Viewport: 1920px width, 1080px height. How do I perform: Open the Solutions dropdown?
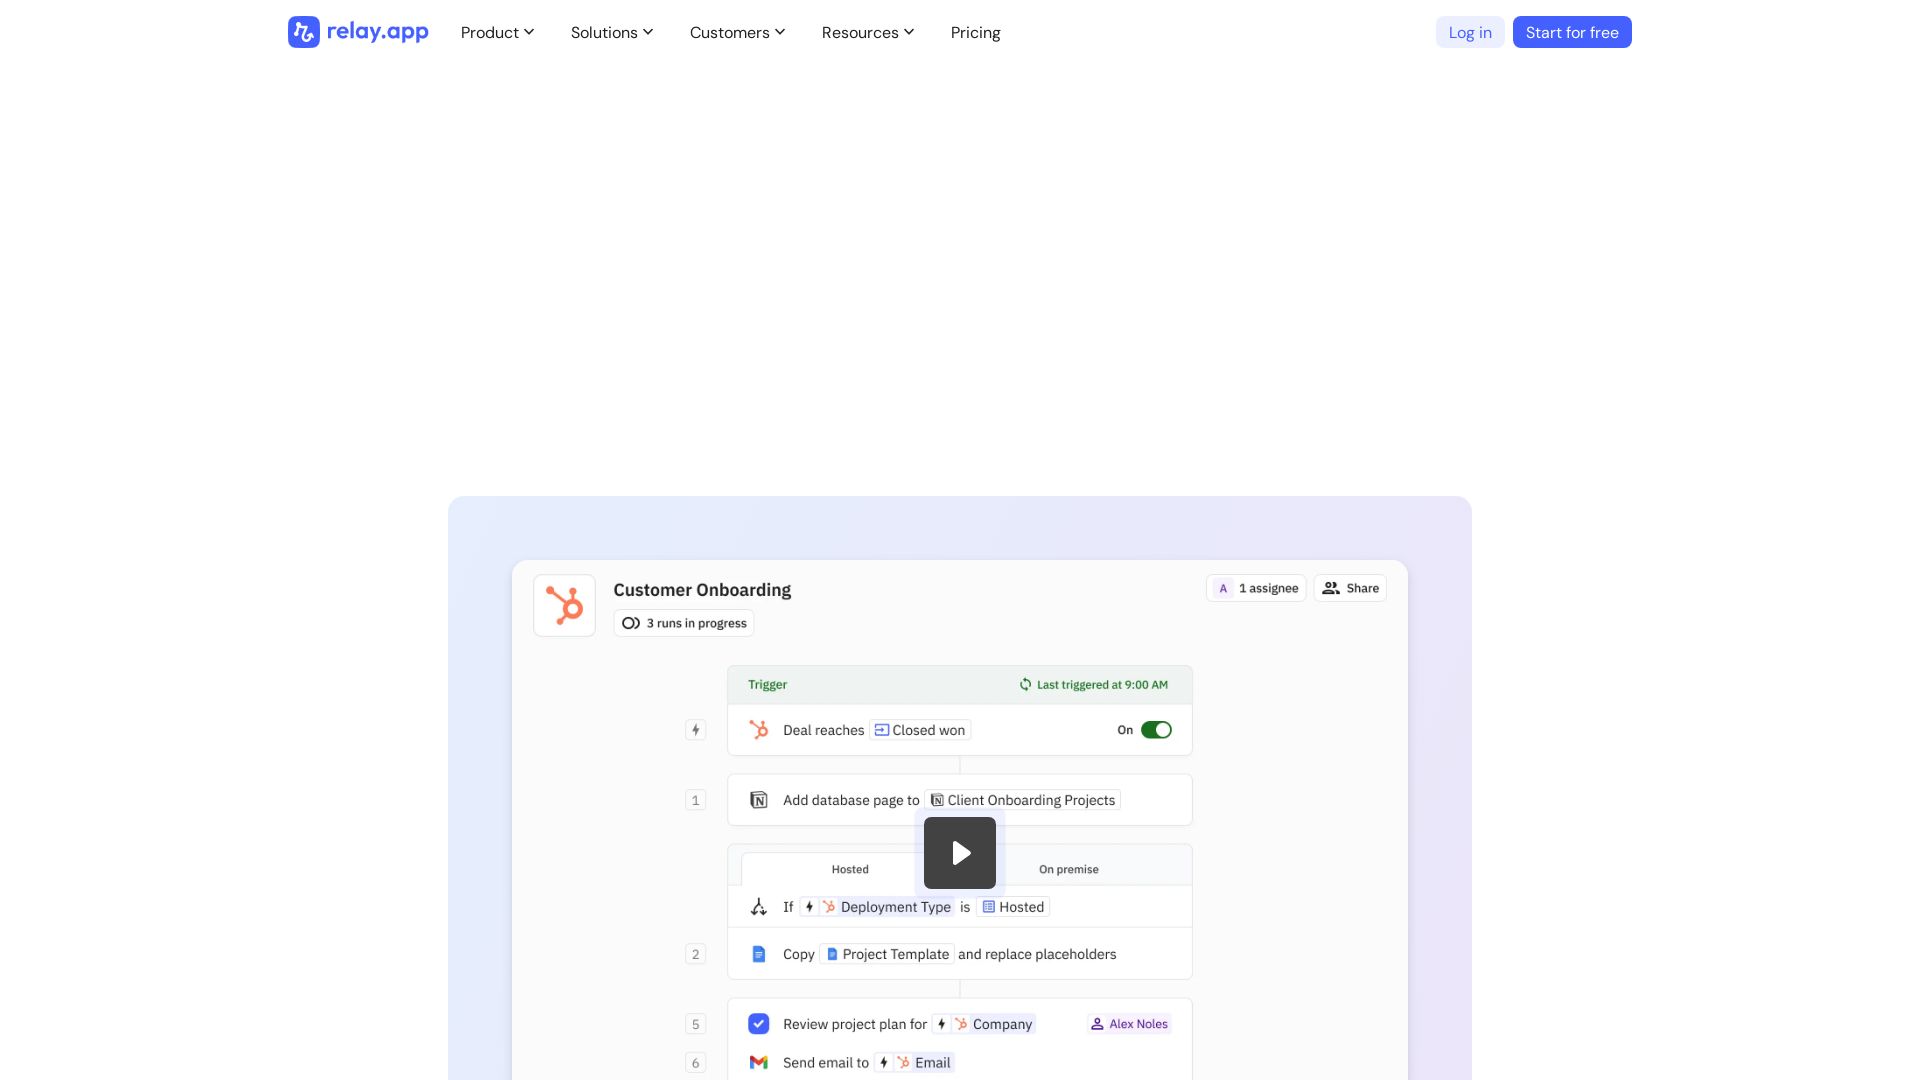(x=612, y=32)
